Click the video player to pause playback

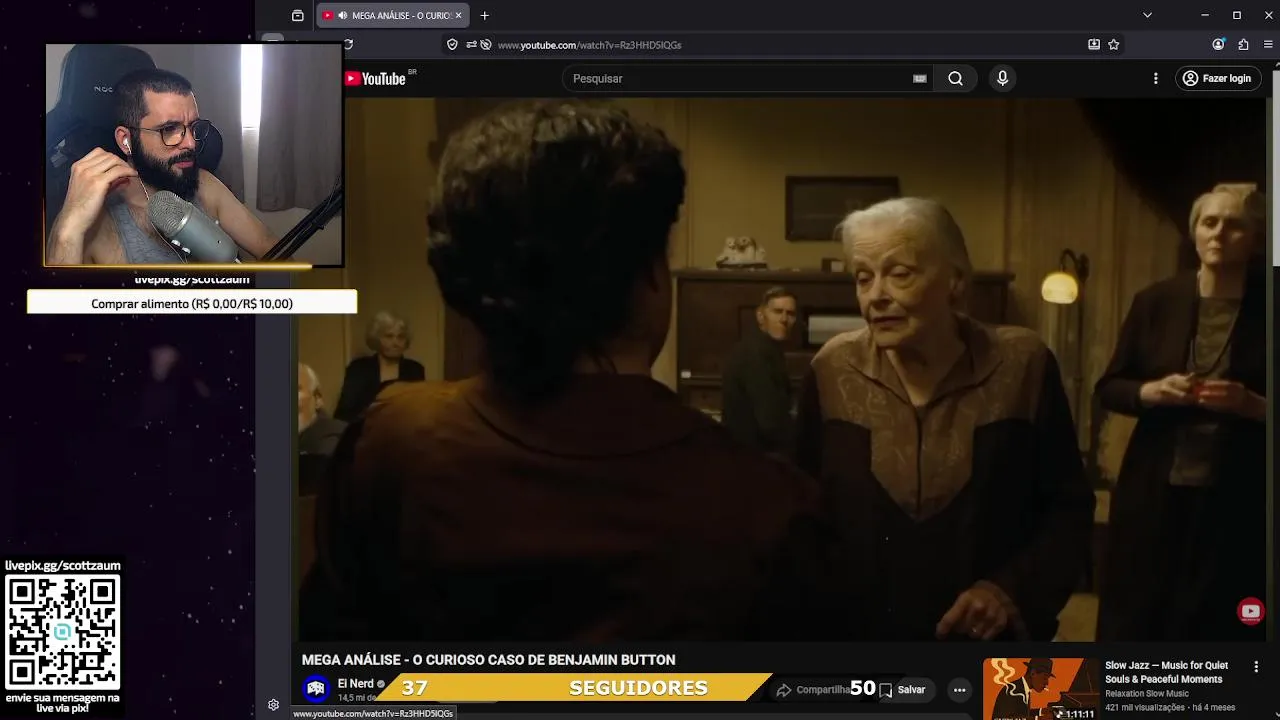(783, 370)
